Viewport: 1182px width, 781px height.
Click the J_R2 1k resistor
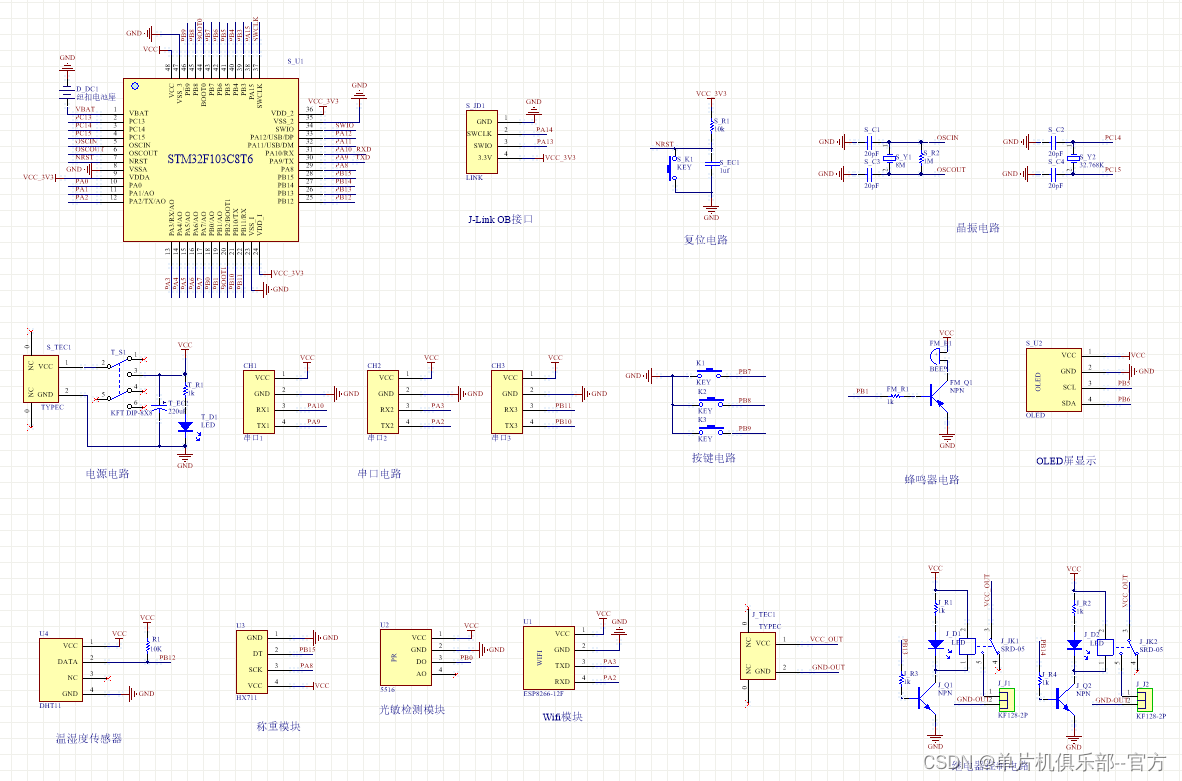pyautogui.click(x=1074, y=606)
